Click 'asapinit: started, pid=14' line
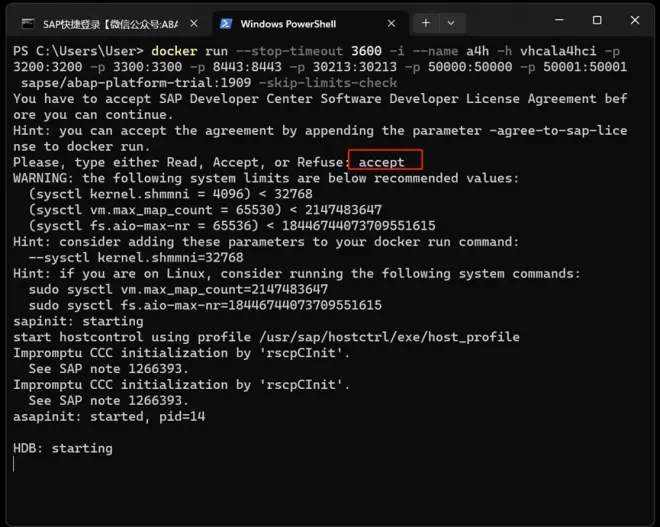The width and height of the screenshot is (660, 527). click(109, 417)
